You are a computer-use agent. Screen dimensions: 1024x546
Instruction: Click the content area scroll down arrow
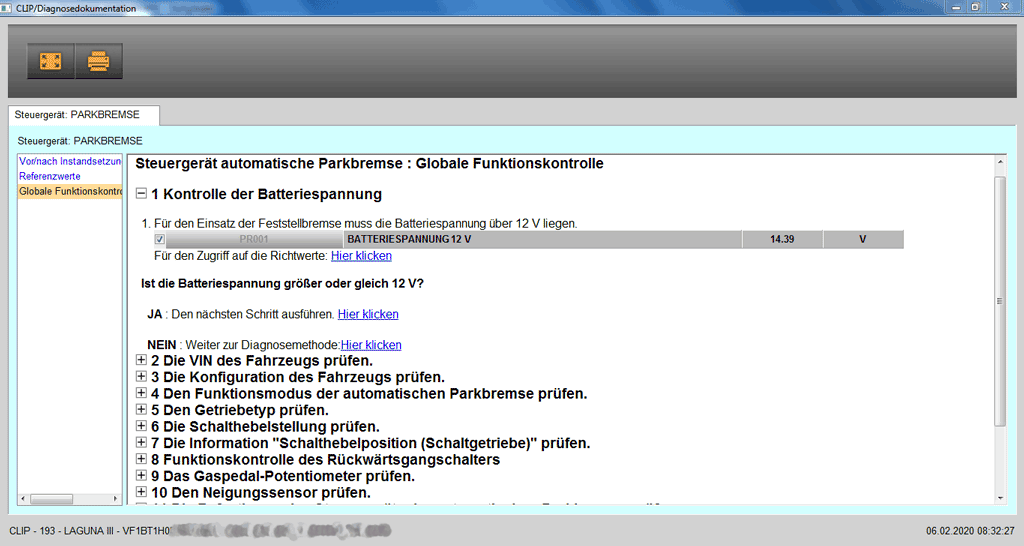pyautogui.click(x=1000, y=497)
